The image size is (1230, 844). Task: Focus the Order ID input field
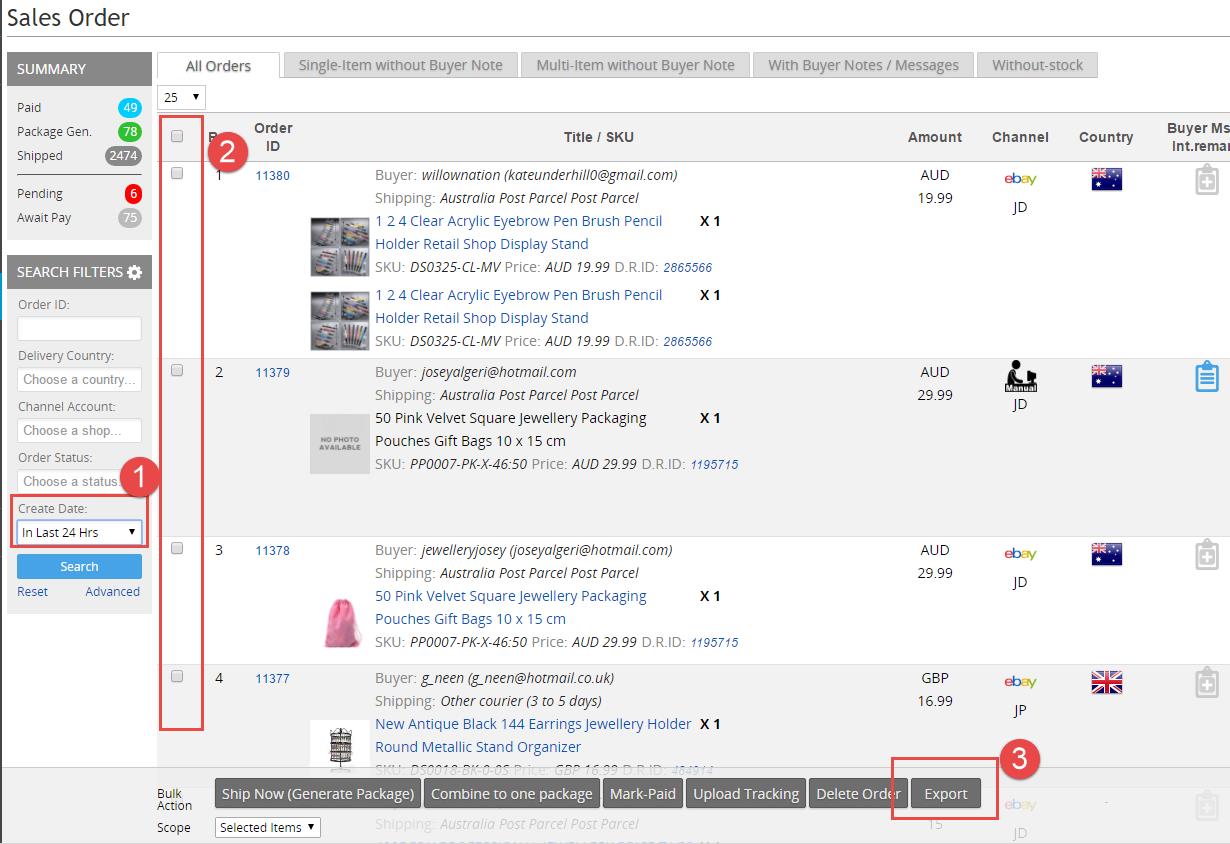pyautogui.click(x=79, y=328)
